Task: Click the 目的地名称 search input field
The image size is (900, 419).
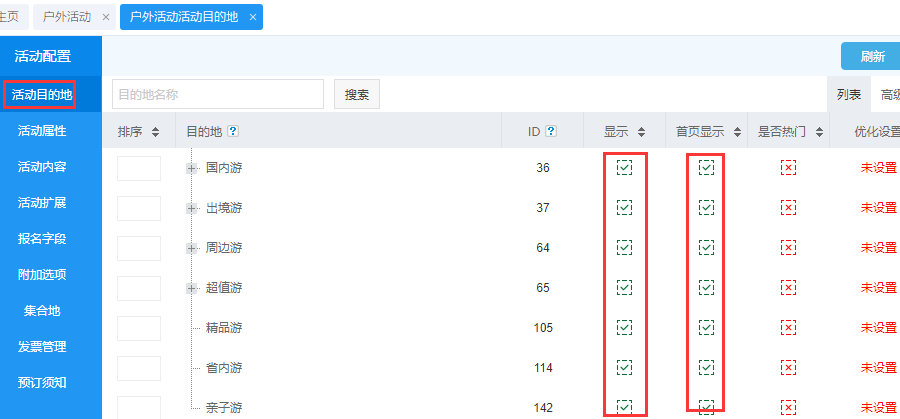Action: 218,95
